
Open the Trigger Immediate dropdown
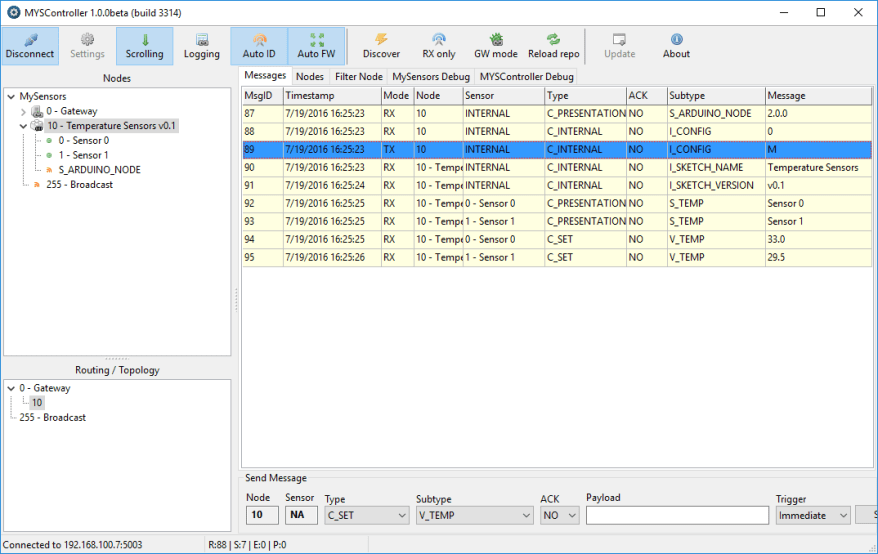[x=813, y=515]
